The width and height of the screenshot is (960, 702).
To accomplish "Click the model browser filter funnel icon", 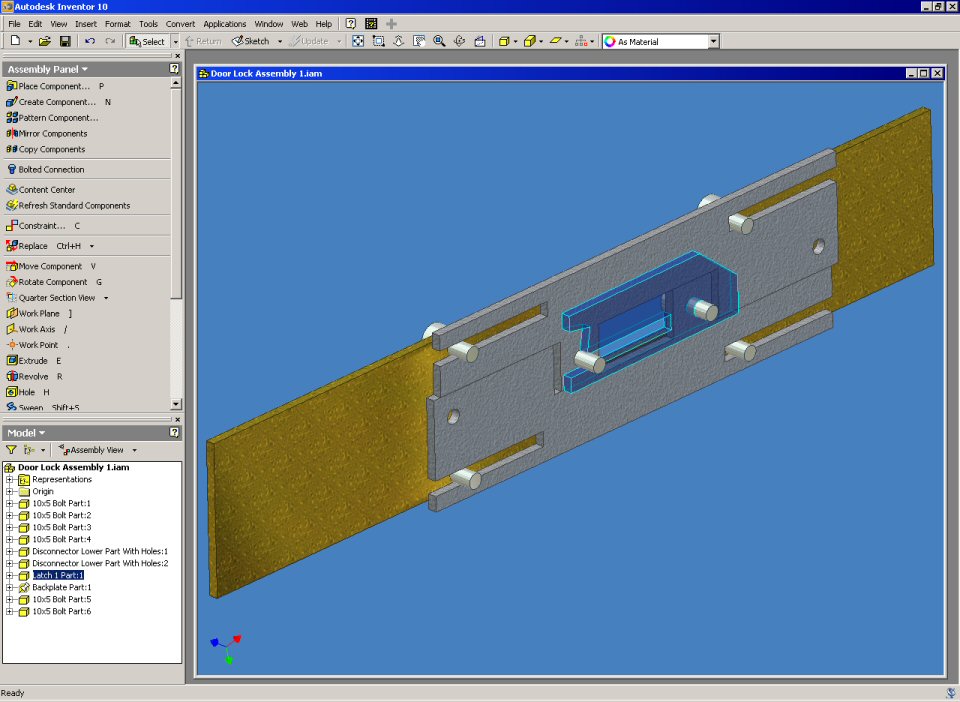I will pyautogui.click(x=11, y=450).
